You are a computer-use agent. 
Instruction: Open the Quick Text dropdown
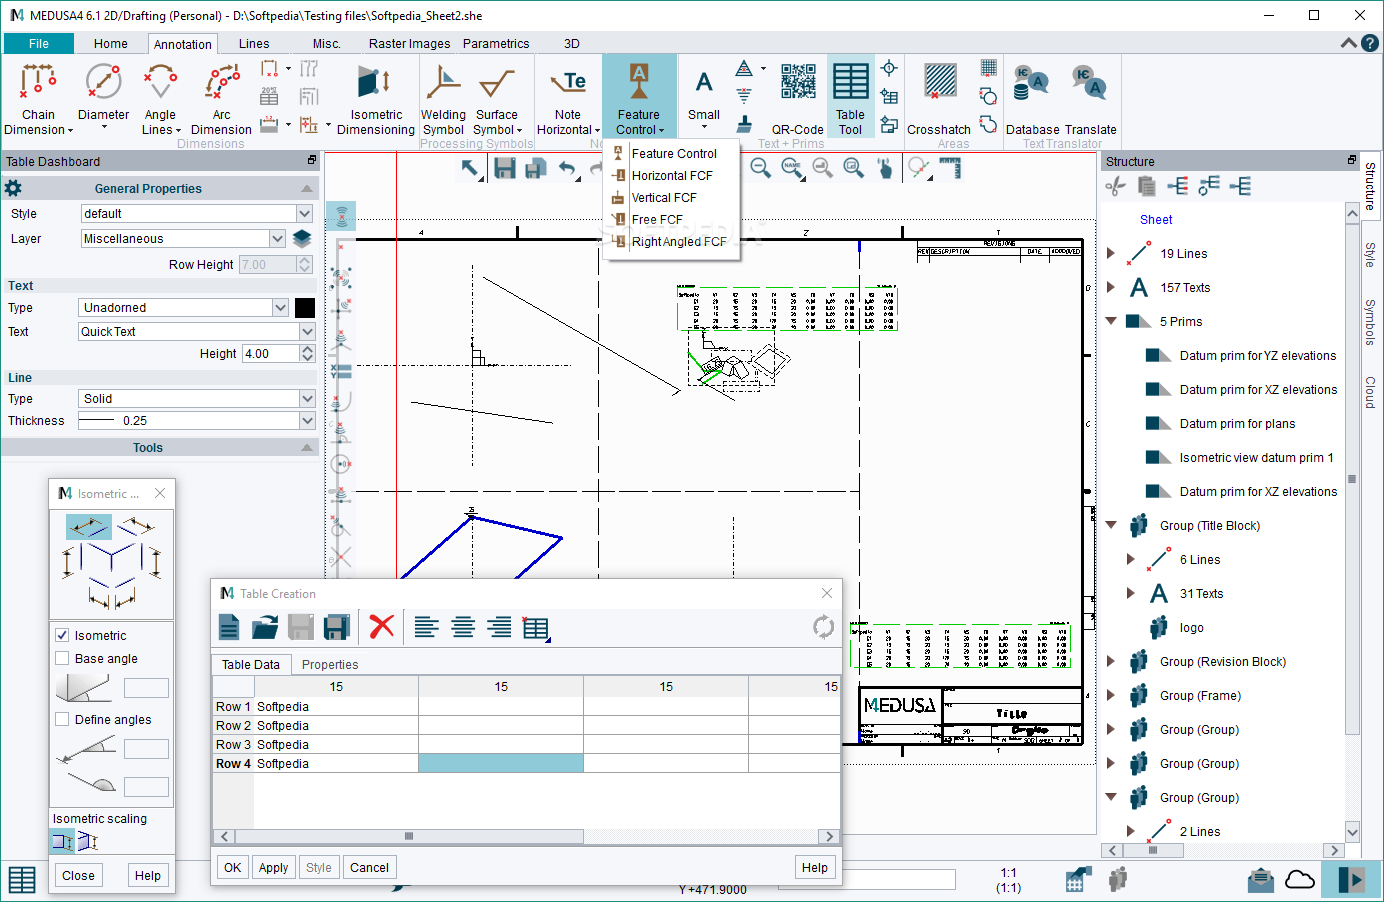point(307,332)
